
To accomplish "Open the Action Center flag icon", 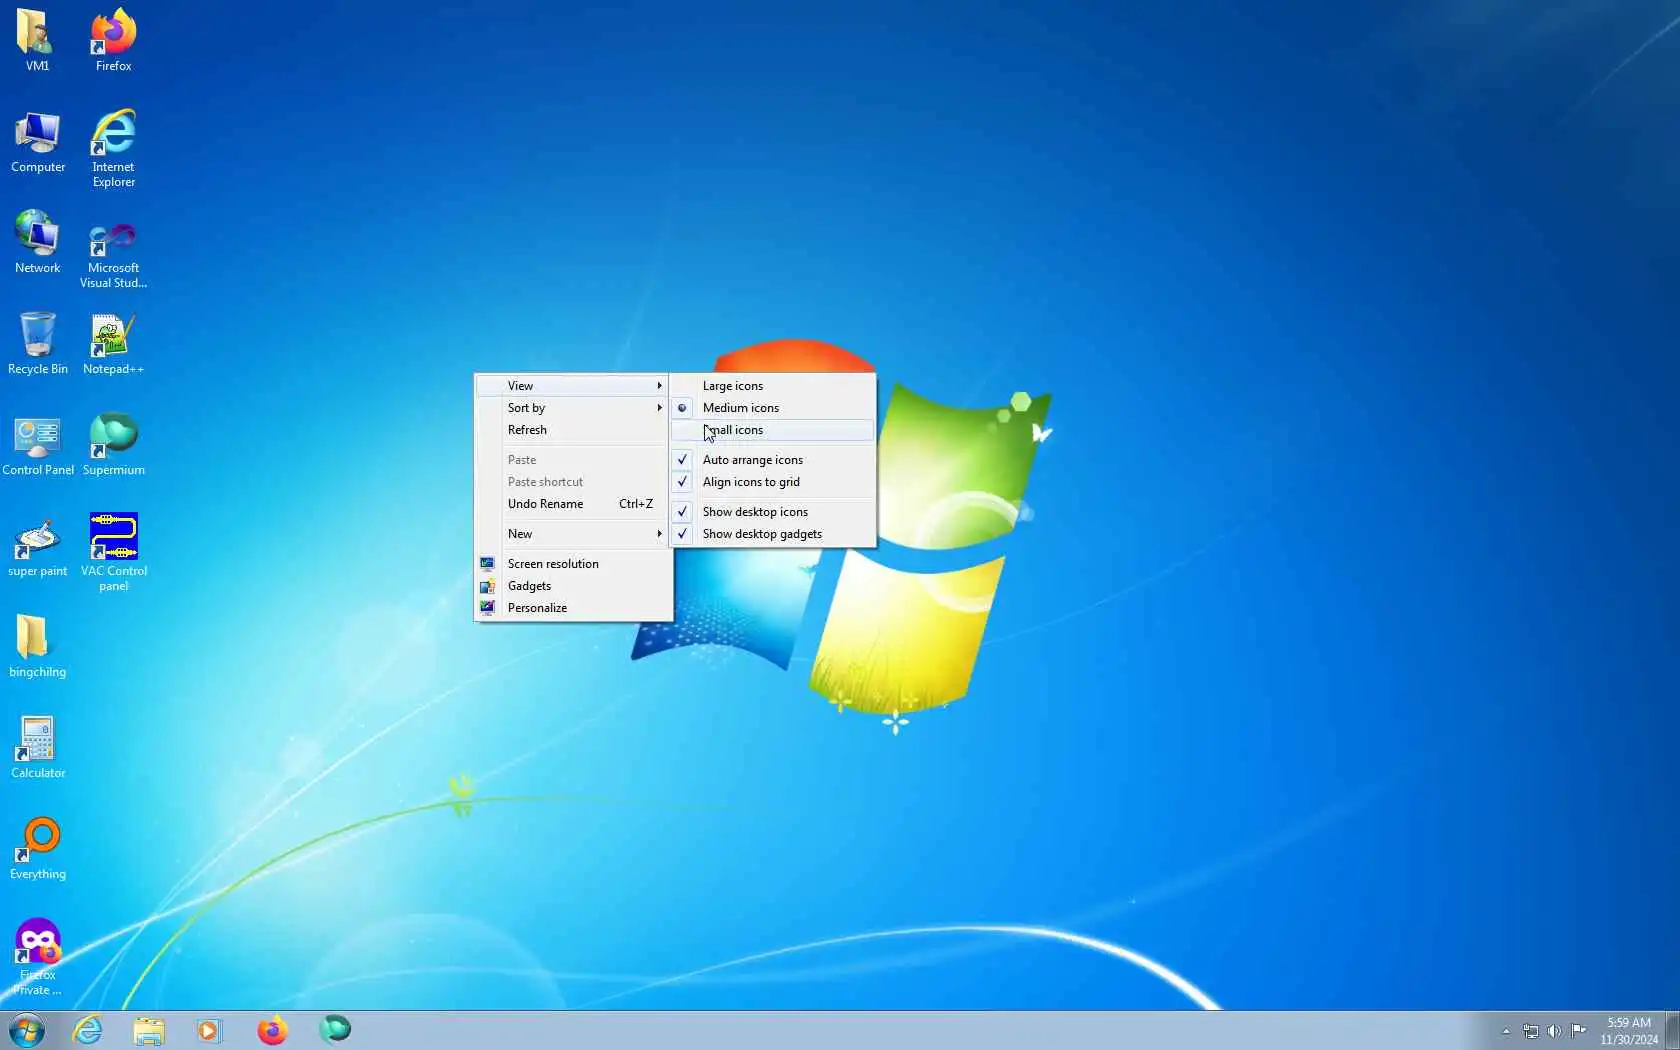I will 1578,1031.
